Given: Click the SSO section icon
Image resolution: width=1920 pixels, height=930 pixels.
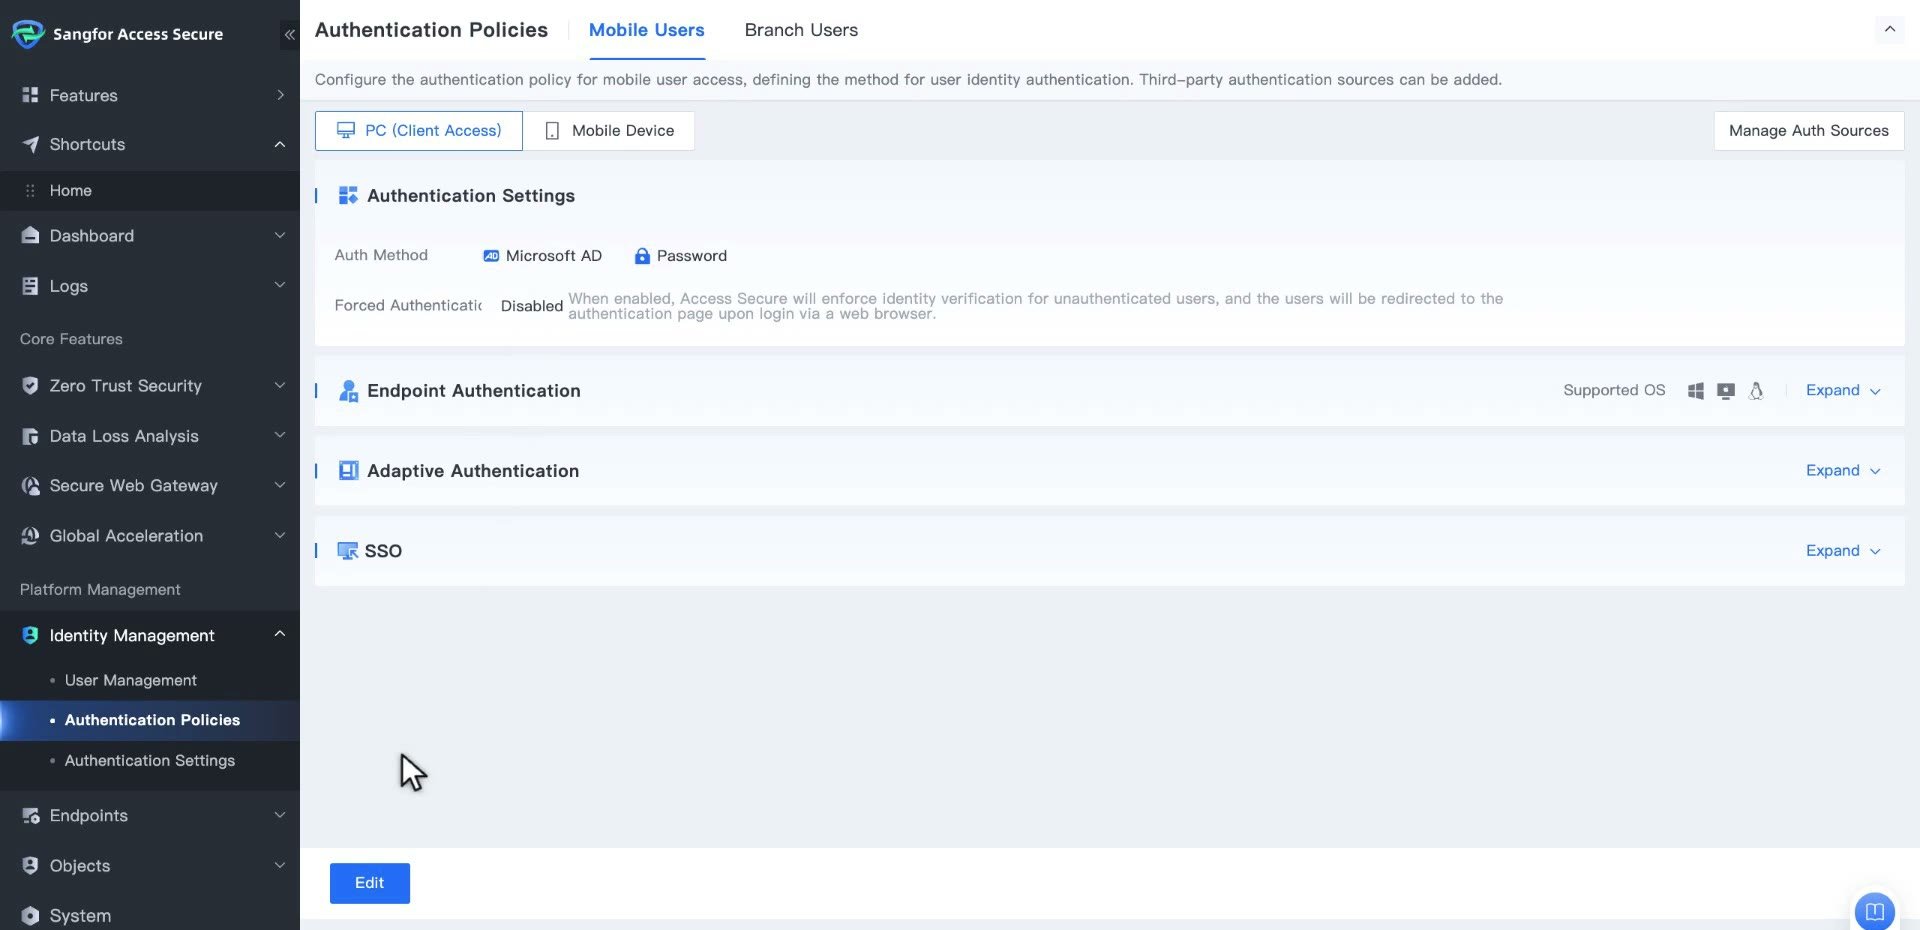Looking at the screenshot, I should pyautogui.click(x=347, y=551).
